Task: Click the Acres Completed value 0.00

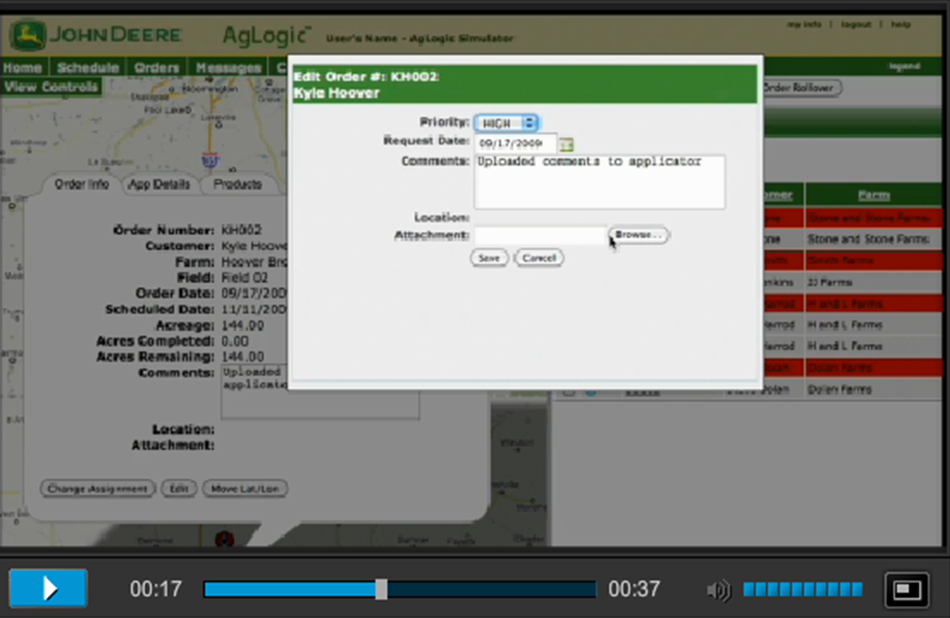Action: click(x=235, y=341)
